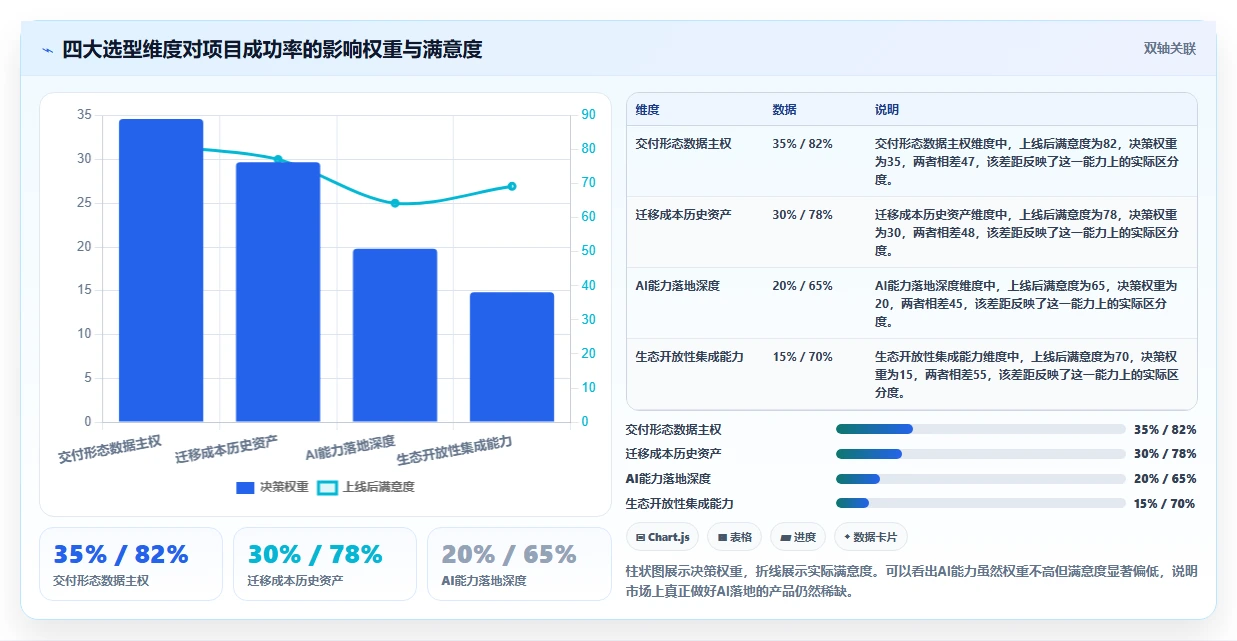The image size is (1237, 641).
Task: Click the progress bar for 交付形态数据主权
Action: click(981, 429)
